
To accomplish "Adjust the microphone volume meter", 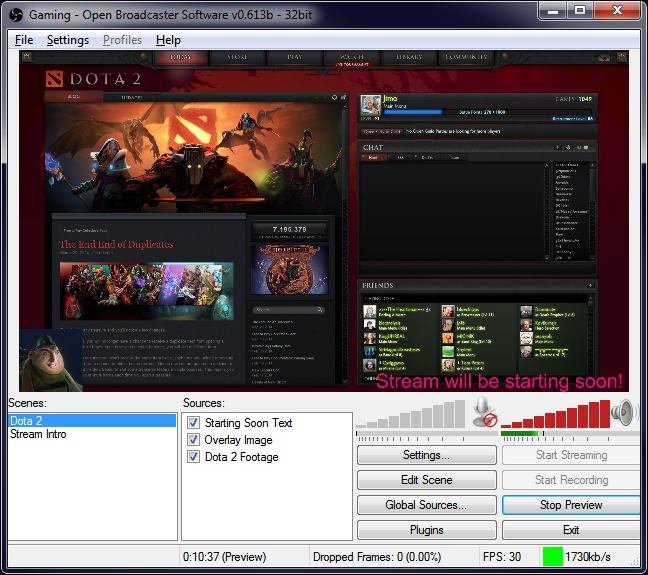I will coord(411,414).
